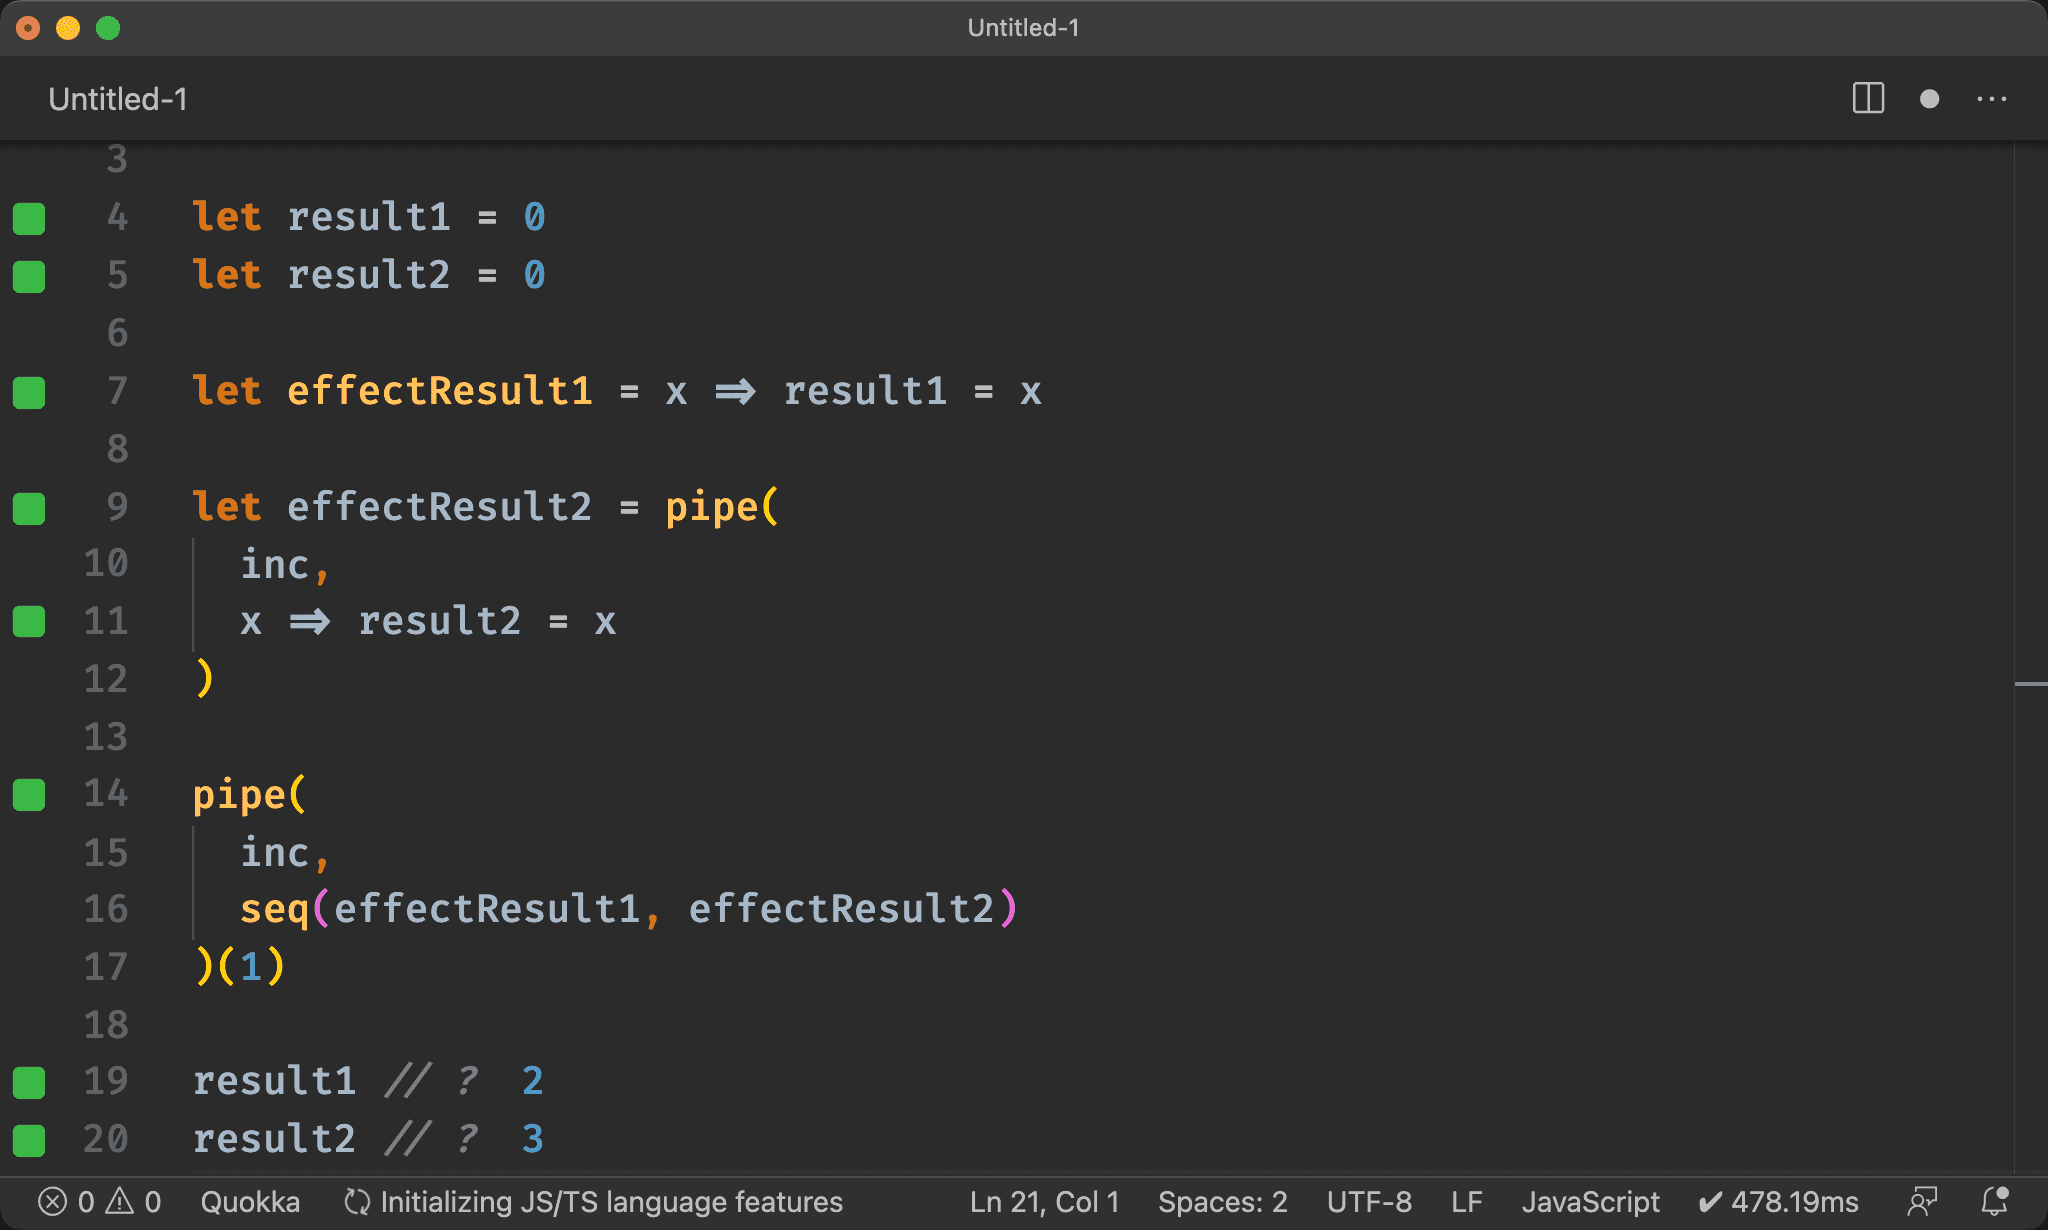2048x1230 pixels.
Task: Click effectResult2 identifier on line 9
Action: [x=440, y=506]
